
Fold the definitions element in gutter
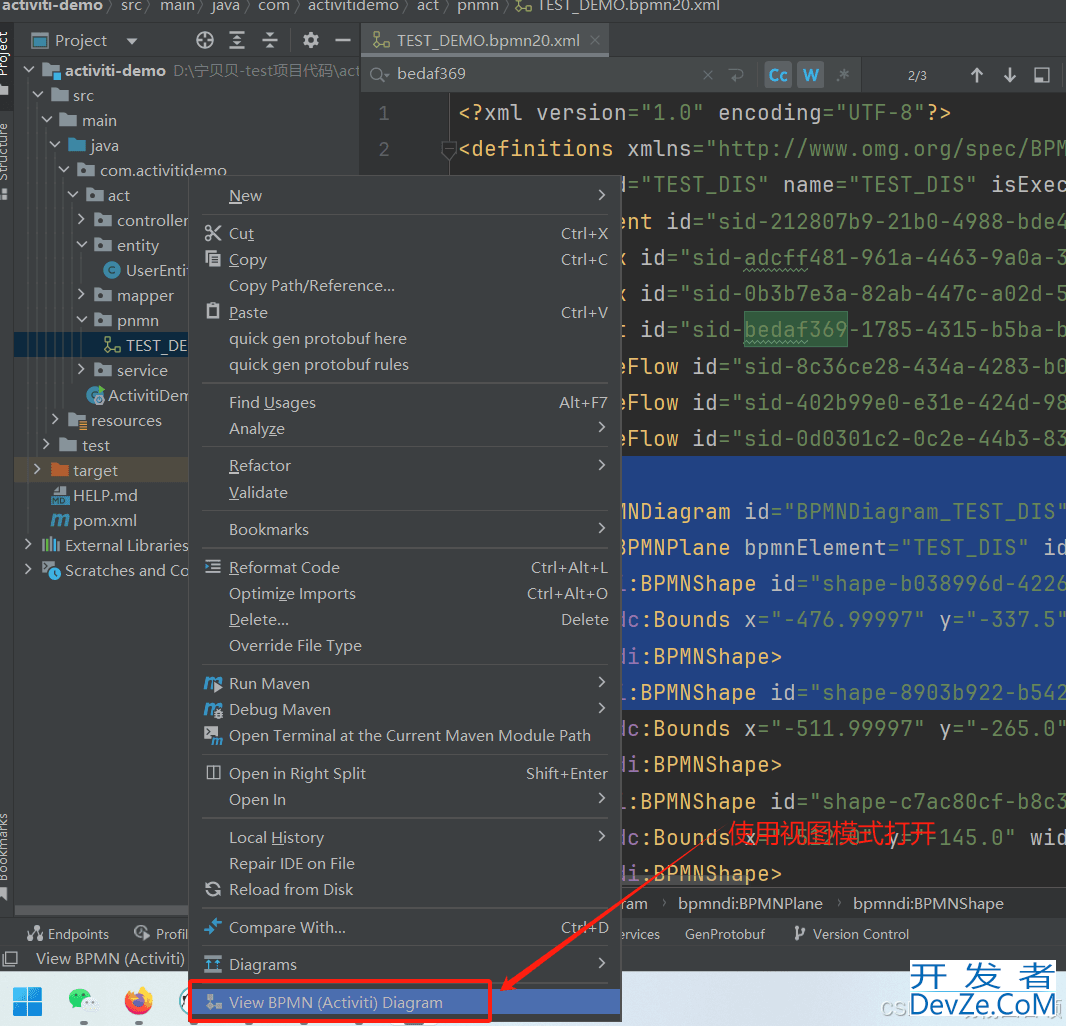[448, 148]
